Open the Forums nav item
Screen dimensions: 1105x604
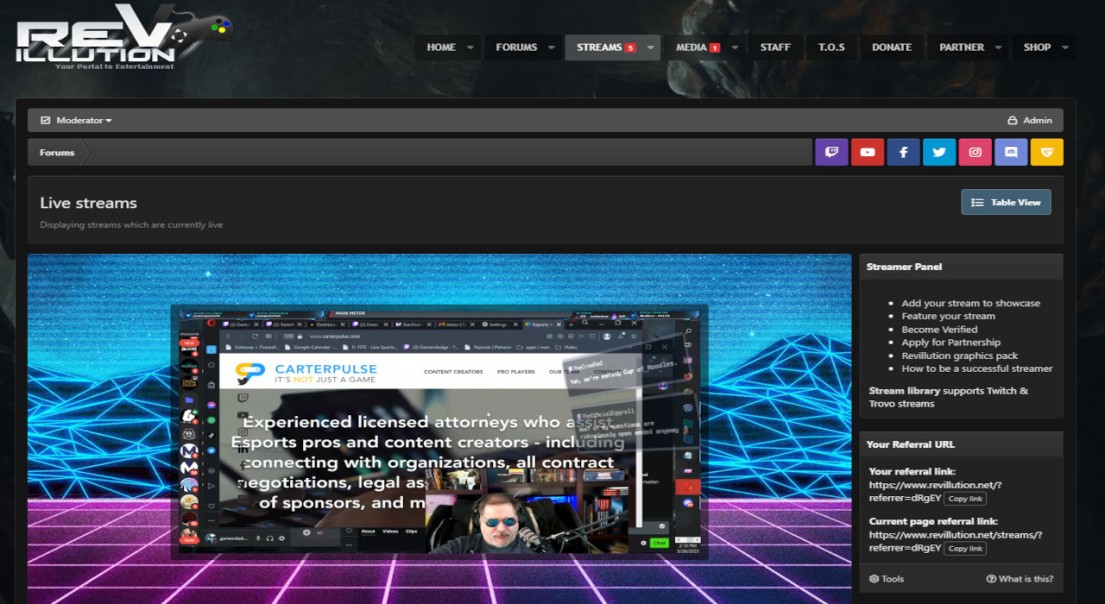click(x=516, y=48)
